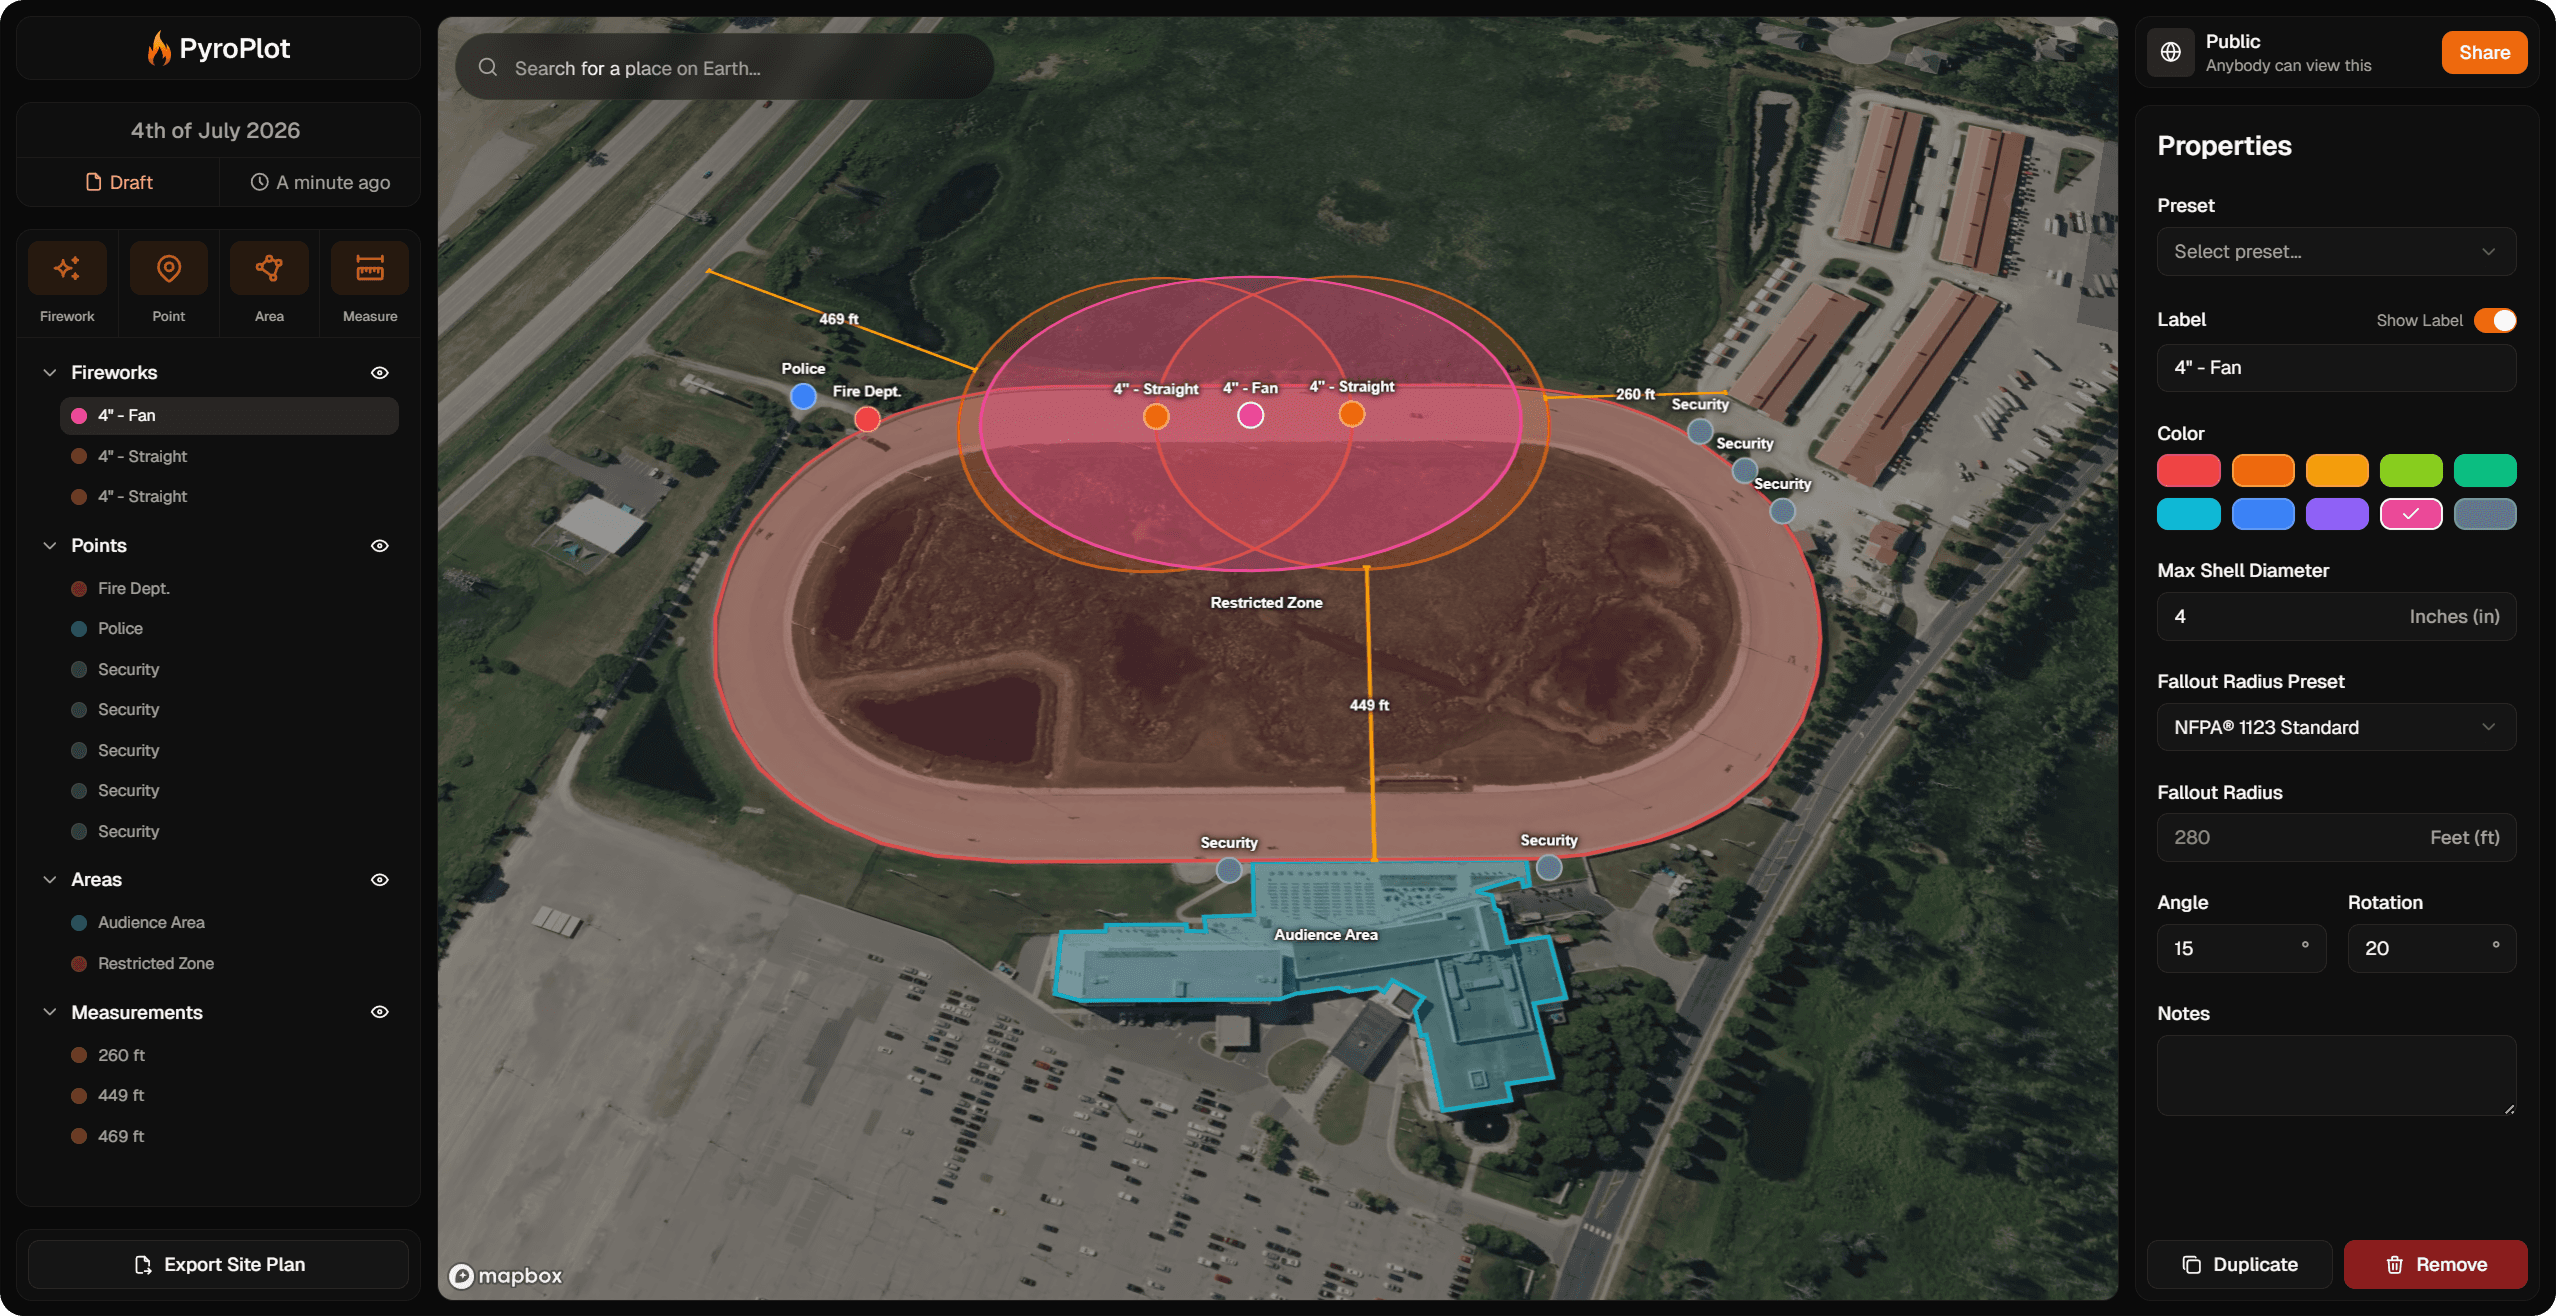Image resolution: width=2556 pixels, height=1316 pixels.
Task: Collapse the Points section
Action: coord(49,545)
